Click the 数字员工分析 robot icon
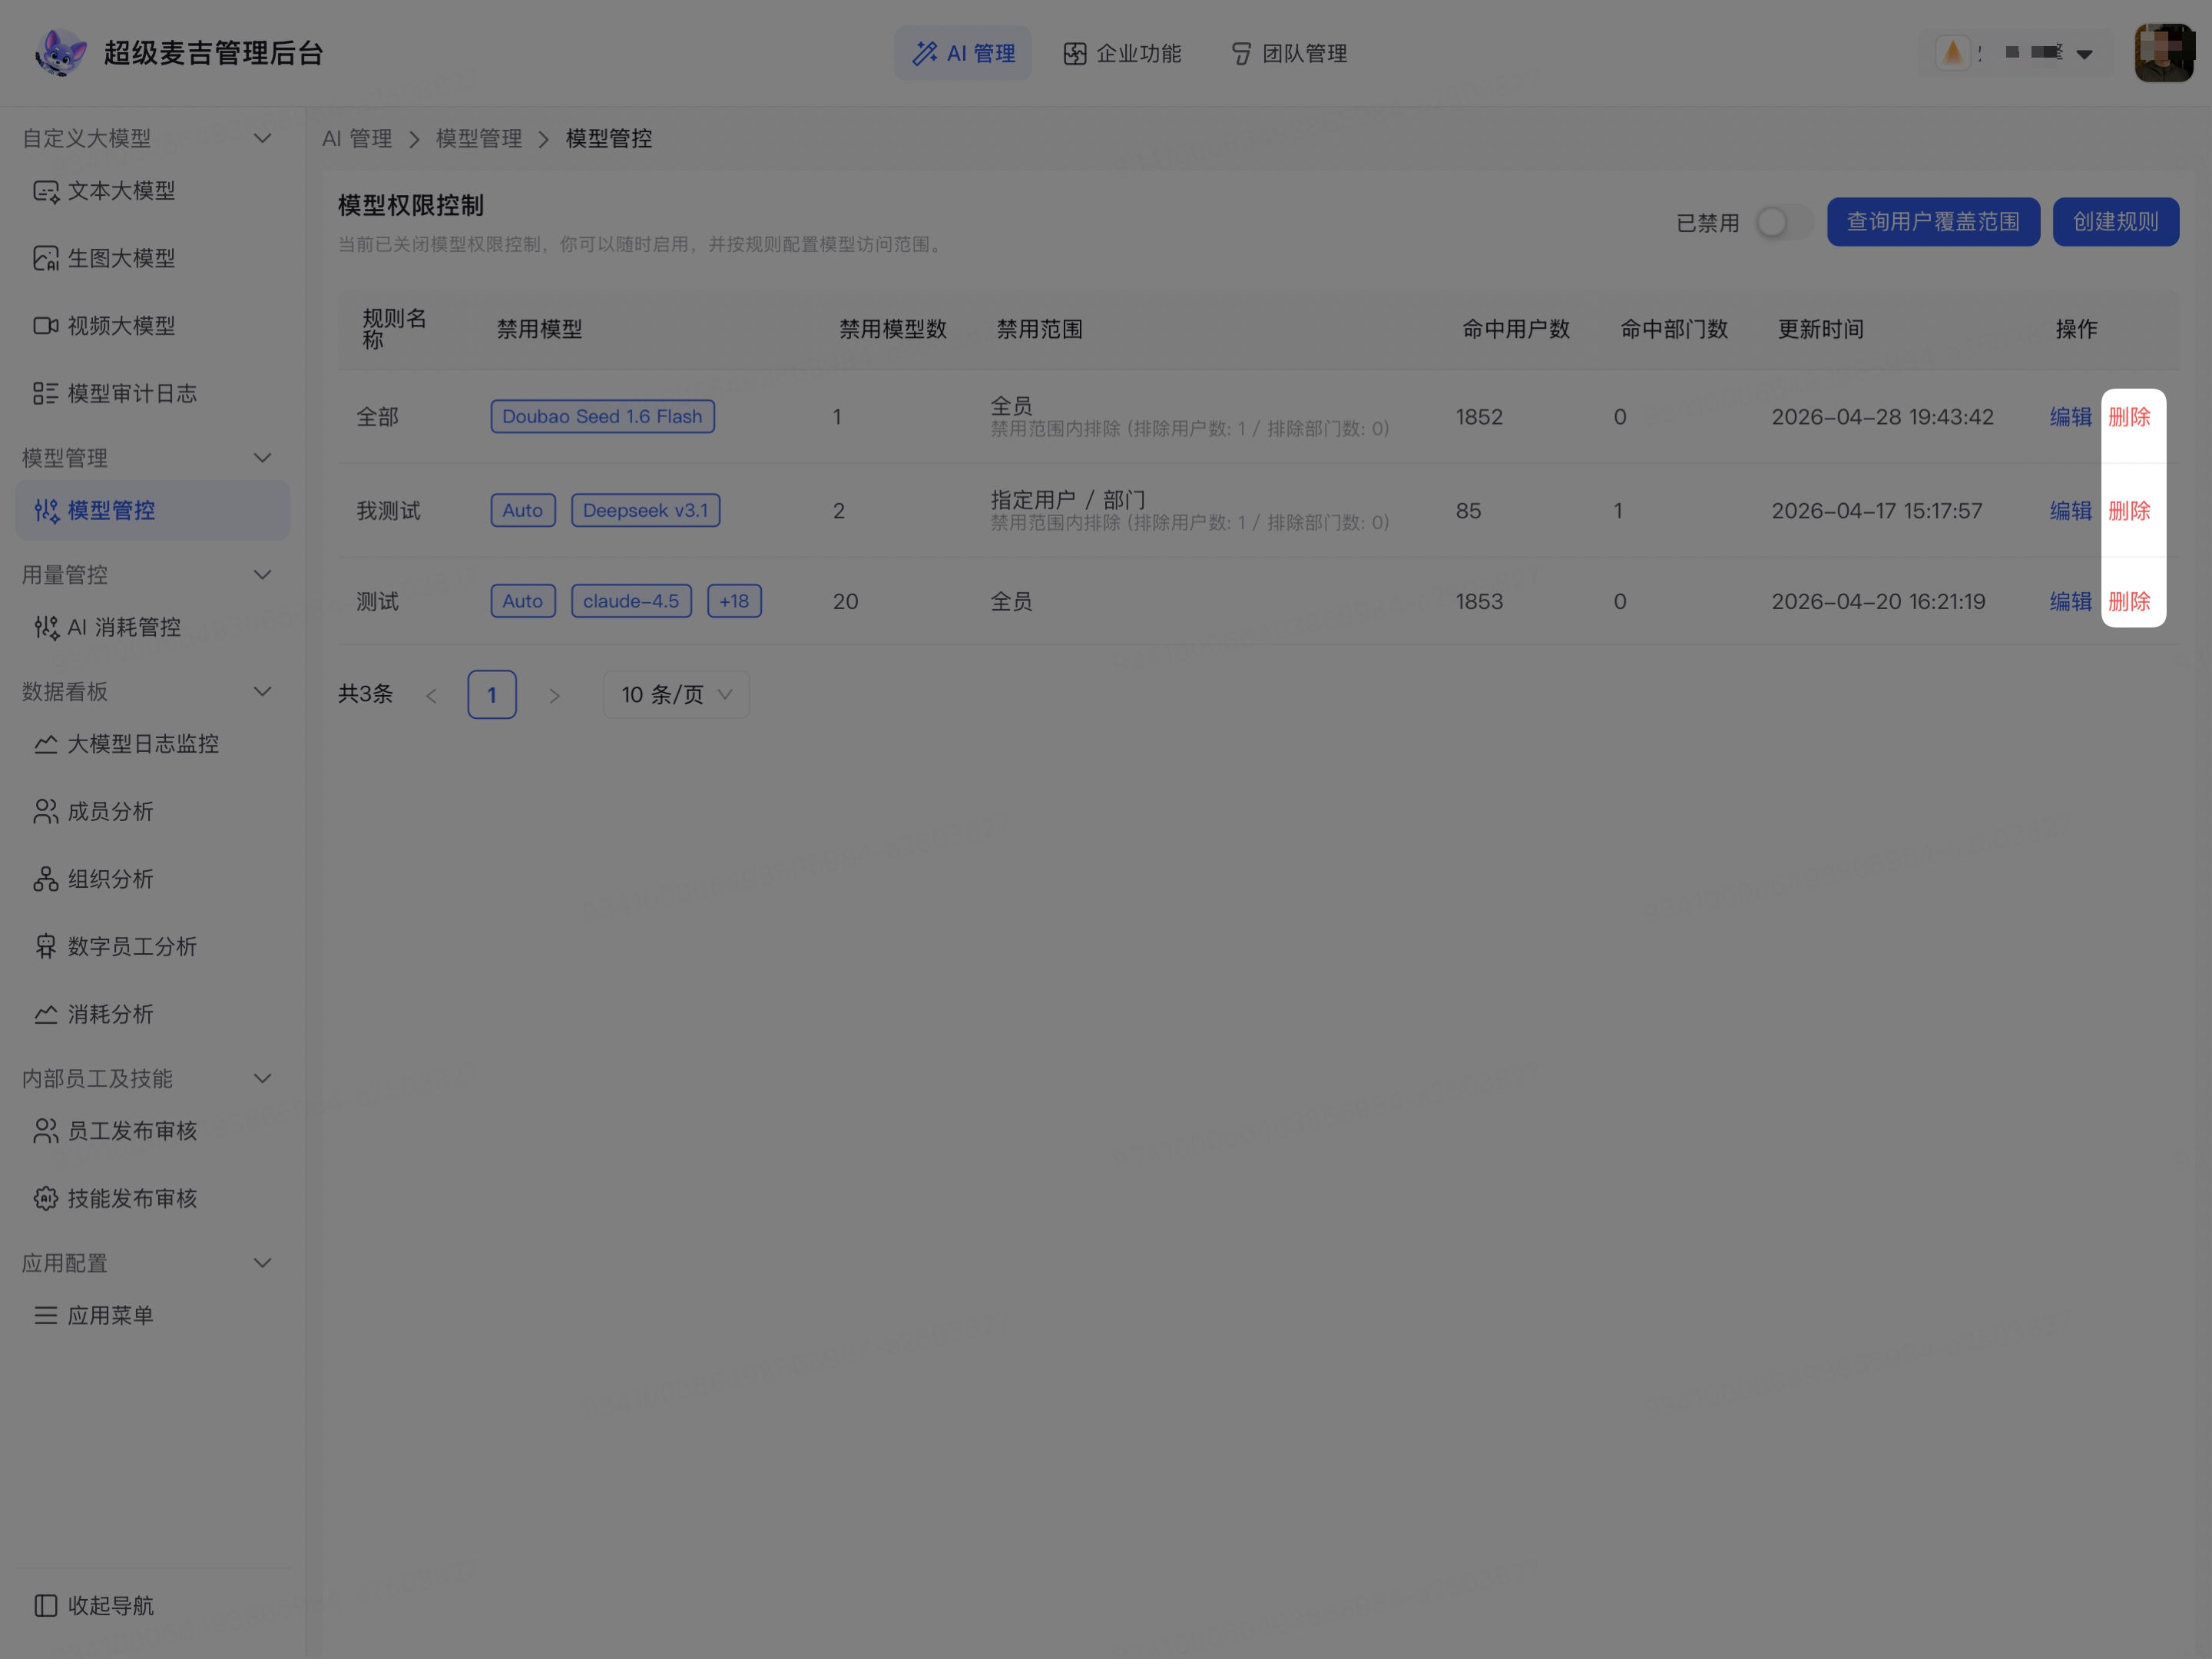The width and height of the screenshot is (2212, 1659). (46, 947)
